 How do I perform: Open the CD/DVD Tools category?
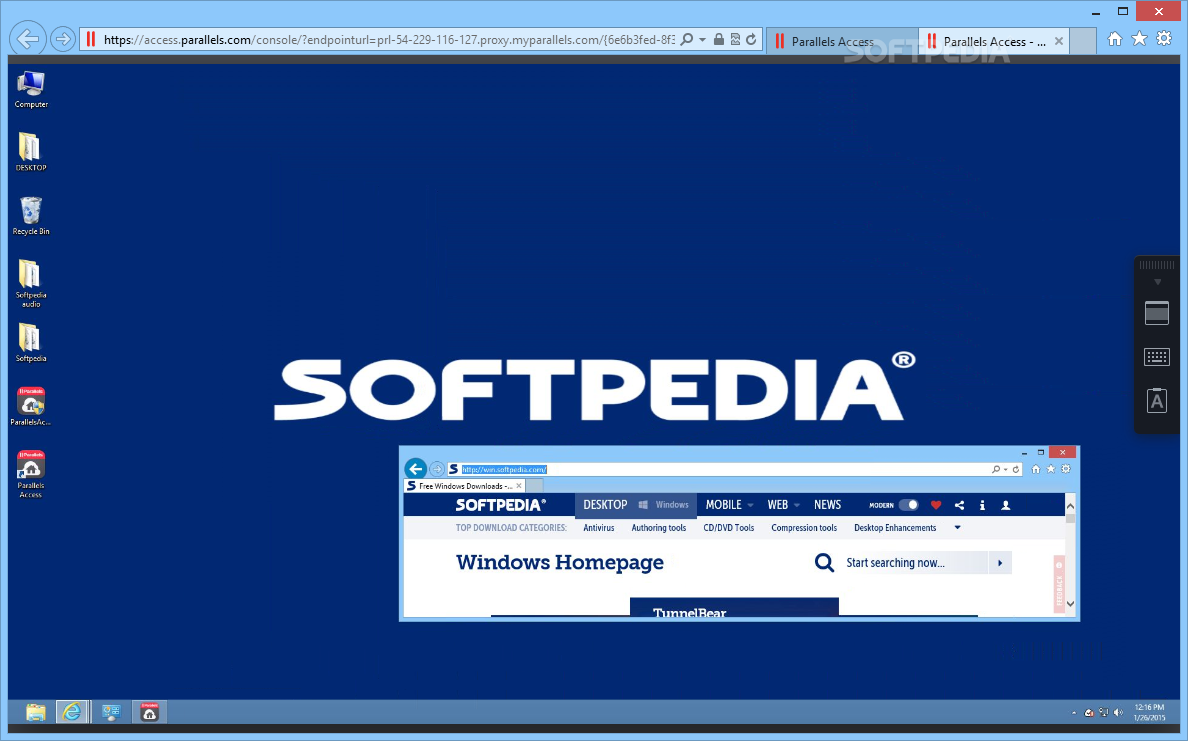(x=729, y=528)
